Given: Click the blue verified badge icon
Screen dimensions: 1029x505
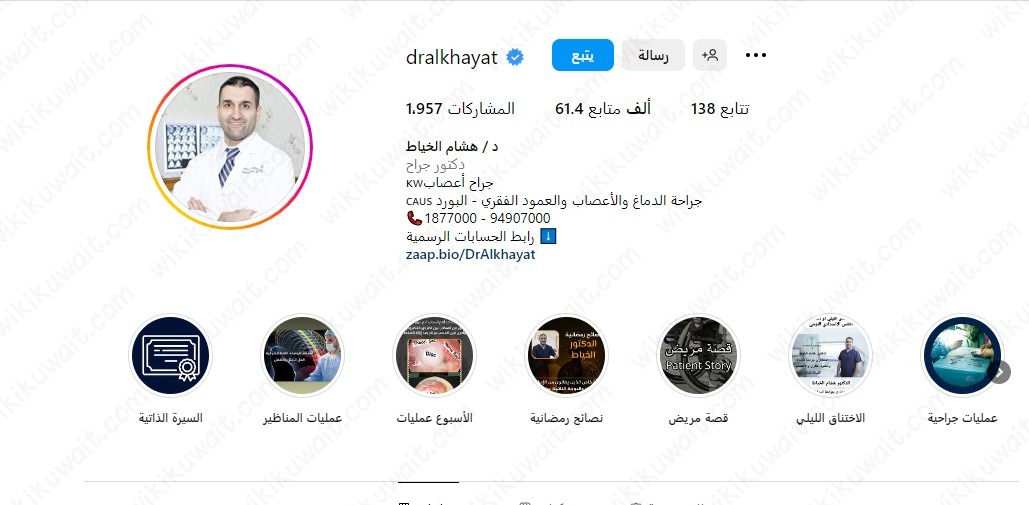Looking at the screenshot, I should [x=515, y=58].
